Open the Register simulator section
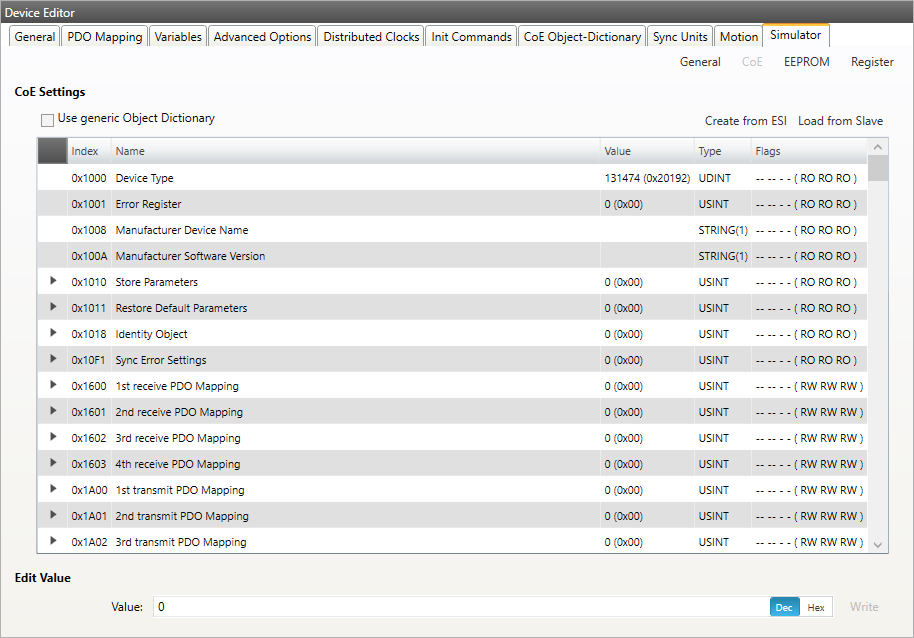This screenshot has width=914, height=638. [872, 62]
